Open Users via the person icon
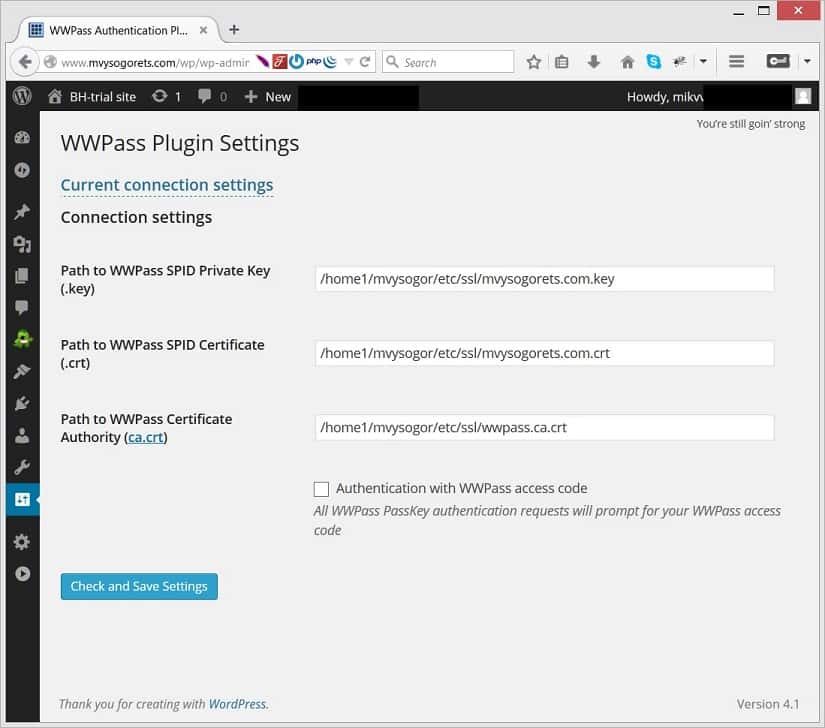The image size is (825, 728). (x=22, y=435)
